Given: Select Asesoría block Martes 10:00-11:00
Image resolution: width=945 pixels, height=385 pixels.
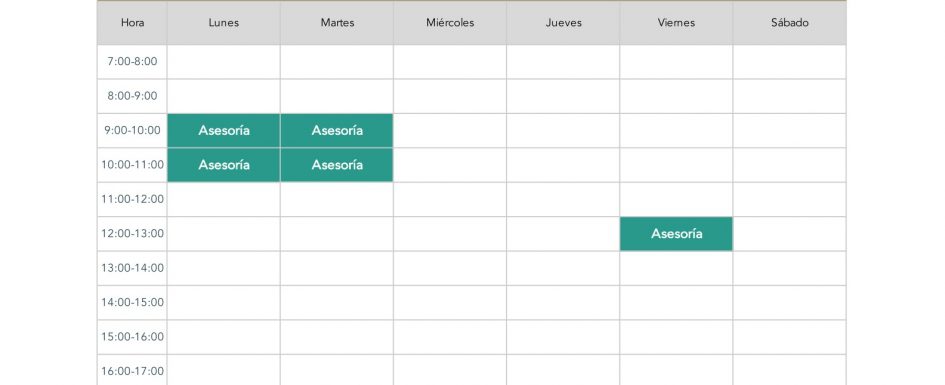Looking at the screenshot, I should tap(337, 165).
